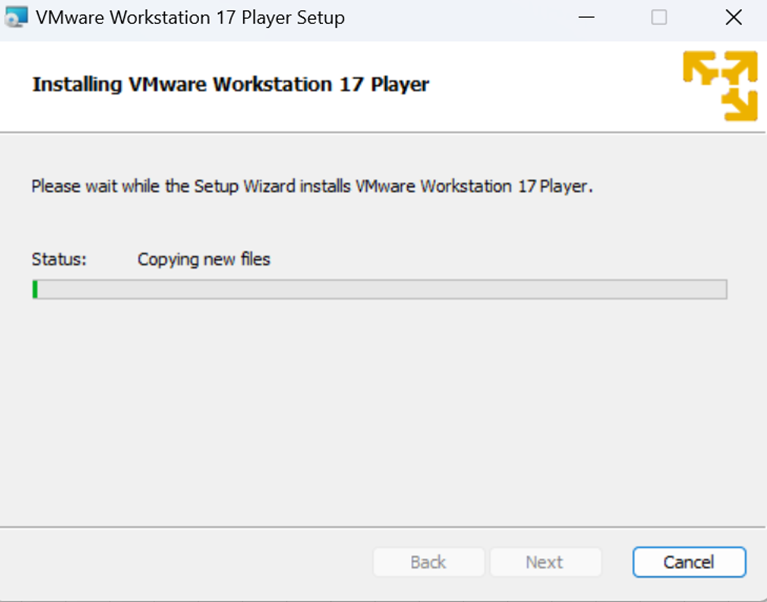This screenshot has height=602, width=767.
Task: Minimize the VMware Setup window
Action: click(586, 18)
